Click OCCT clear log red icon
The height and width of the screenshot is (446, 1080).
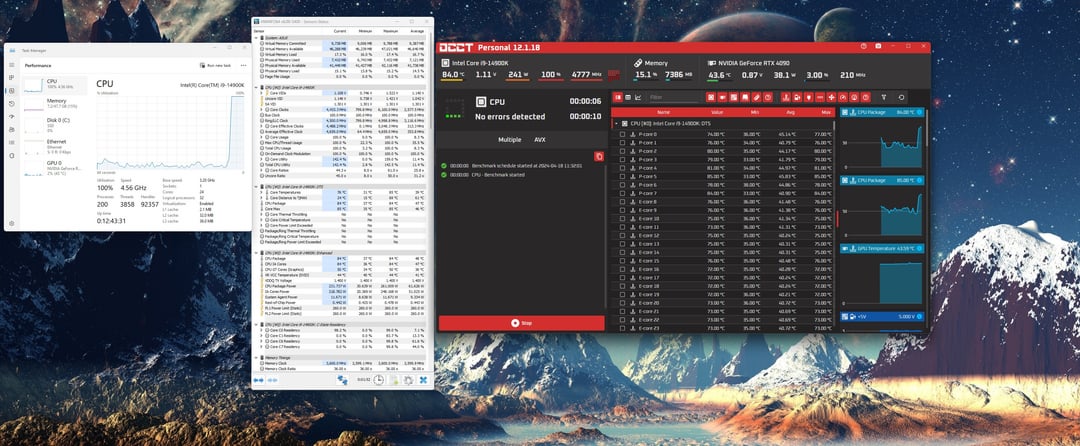pos(599,156)
